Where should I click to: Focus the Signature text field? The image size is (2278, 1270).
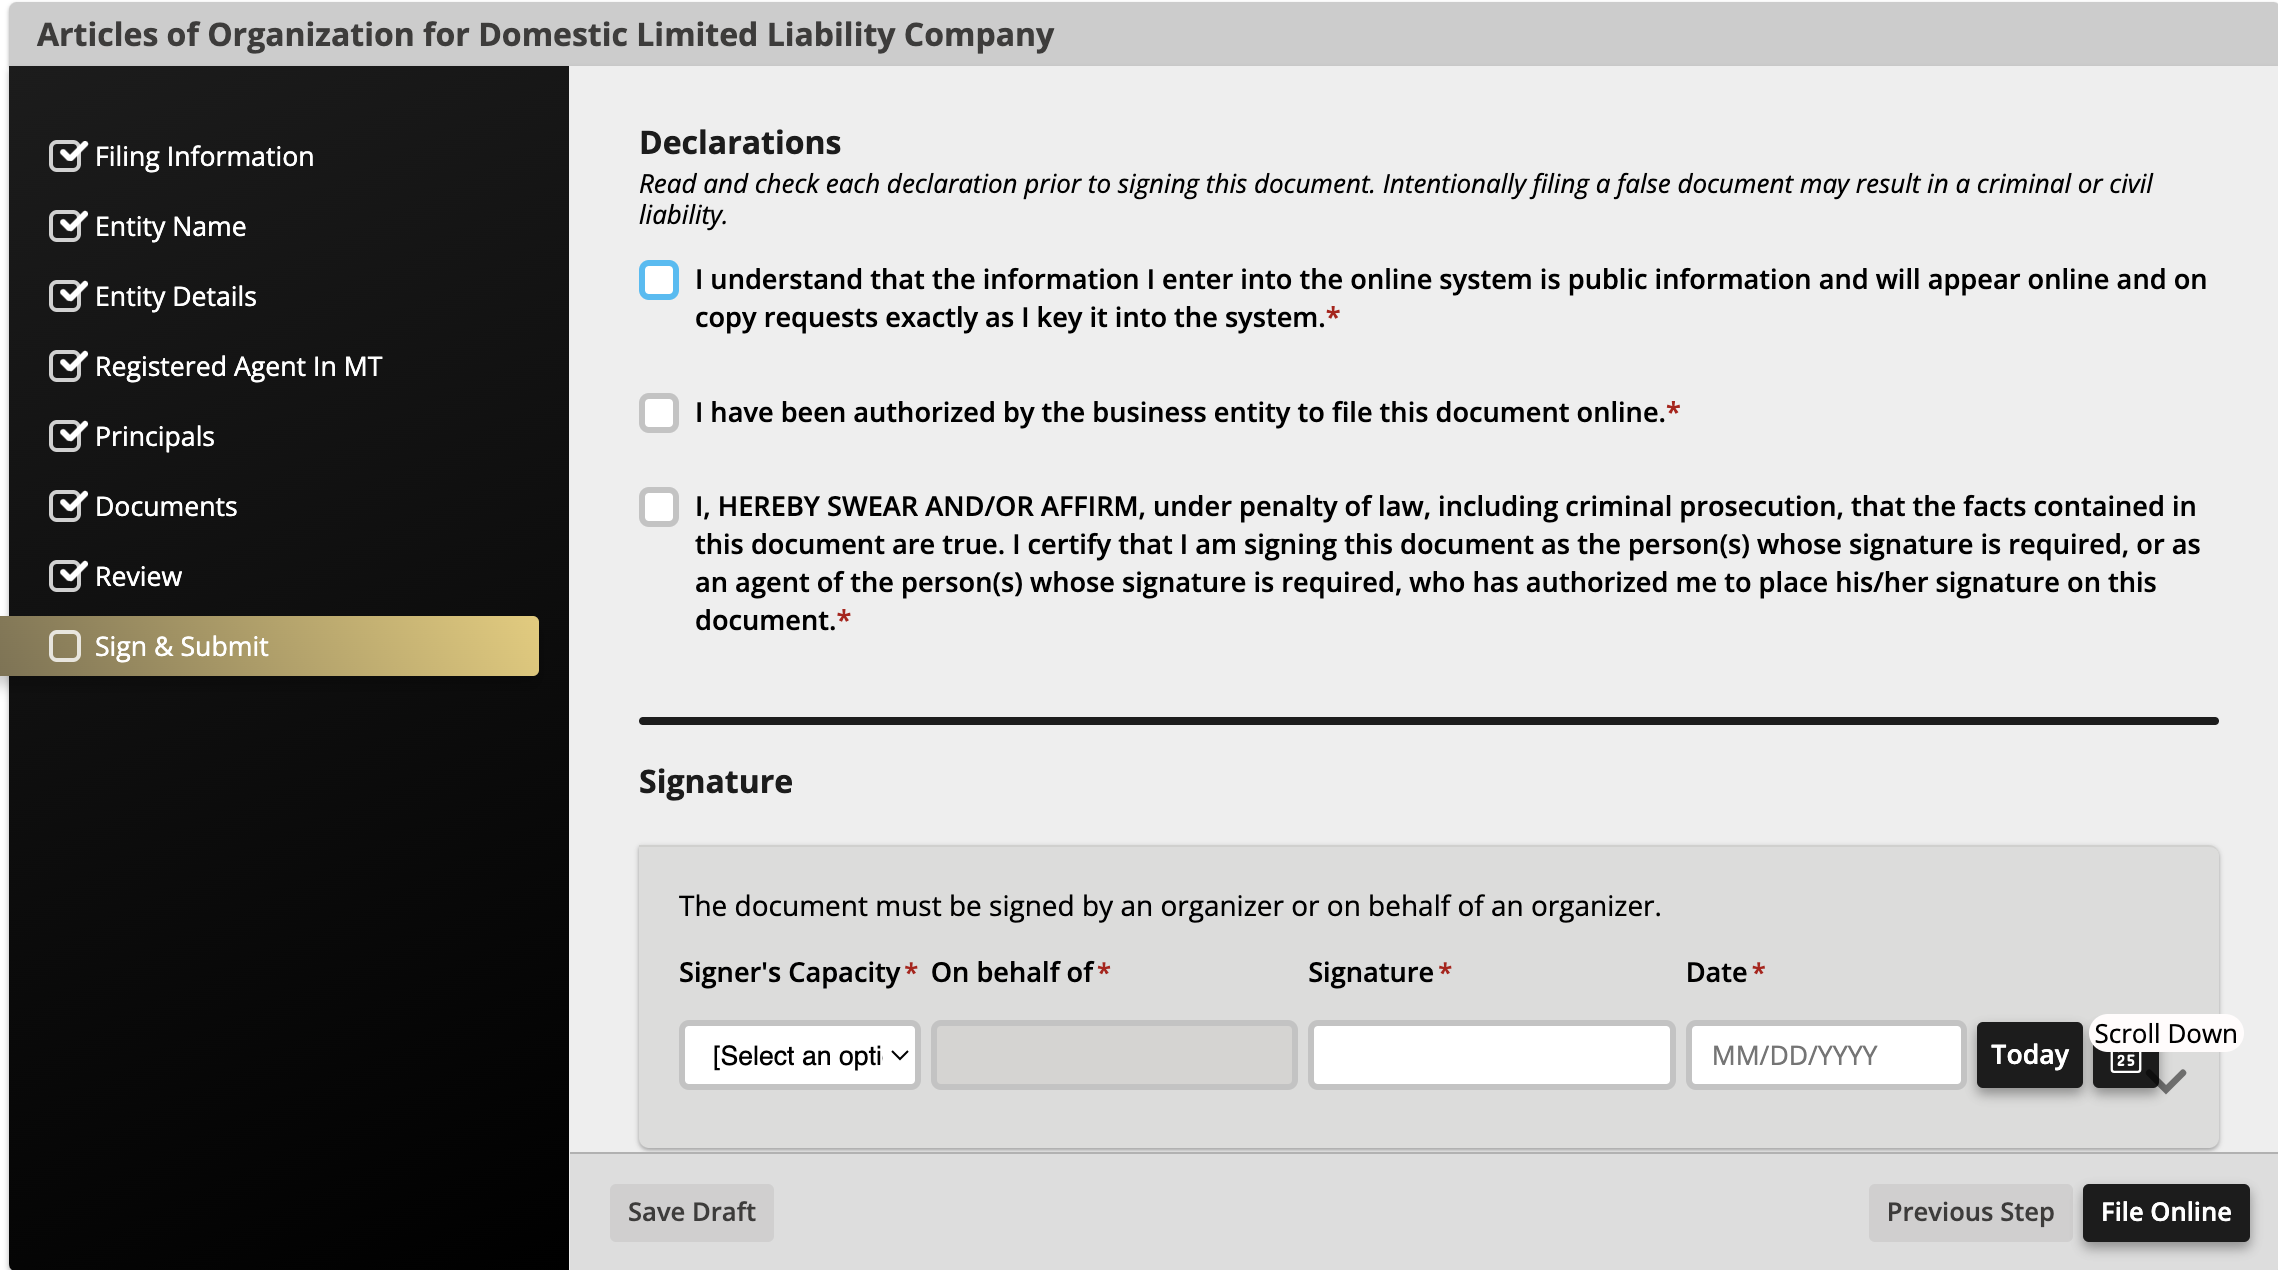click(x=1491, y=1055)
